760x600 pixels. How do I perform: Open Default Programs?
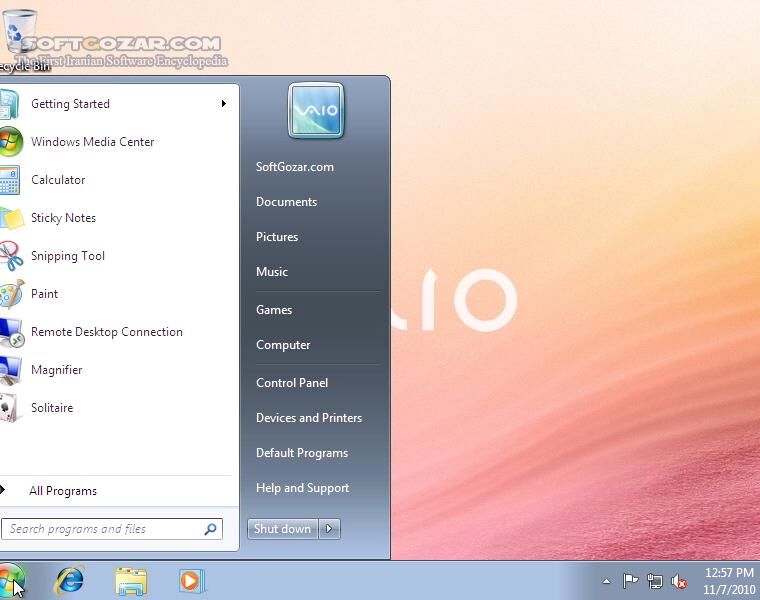(x=302, y=453)
